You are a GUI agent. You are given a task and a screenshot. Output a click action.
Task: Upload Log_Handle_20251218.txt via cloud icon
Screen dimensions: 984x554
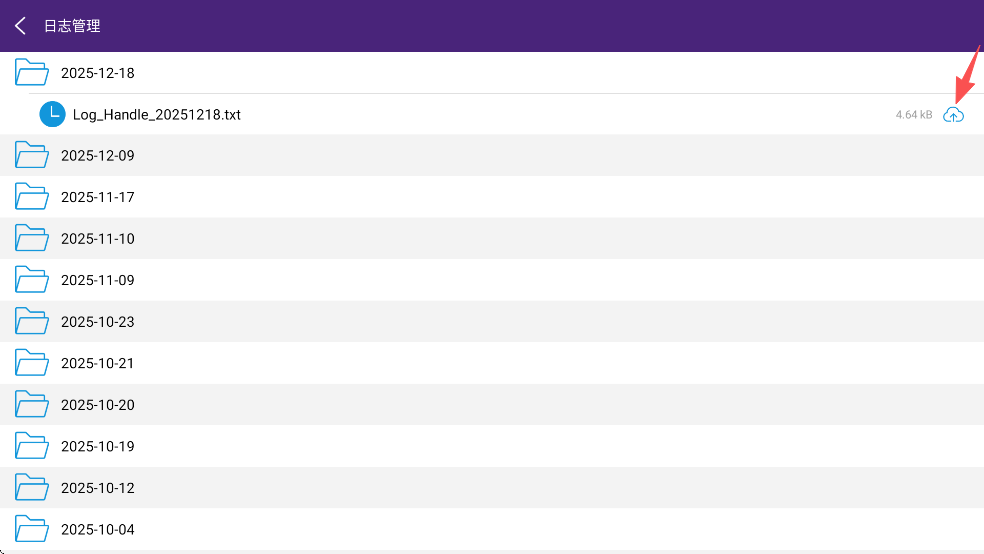(954, 115)
